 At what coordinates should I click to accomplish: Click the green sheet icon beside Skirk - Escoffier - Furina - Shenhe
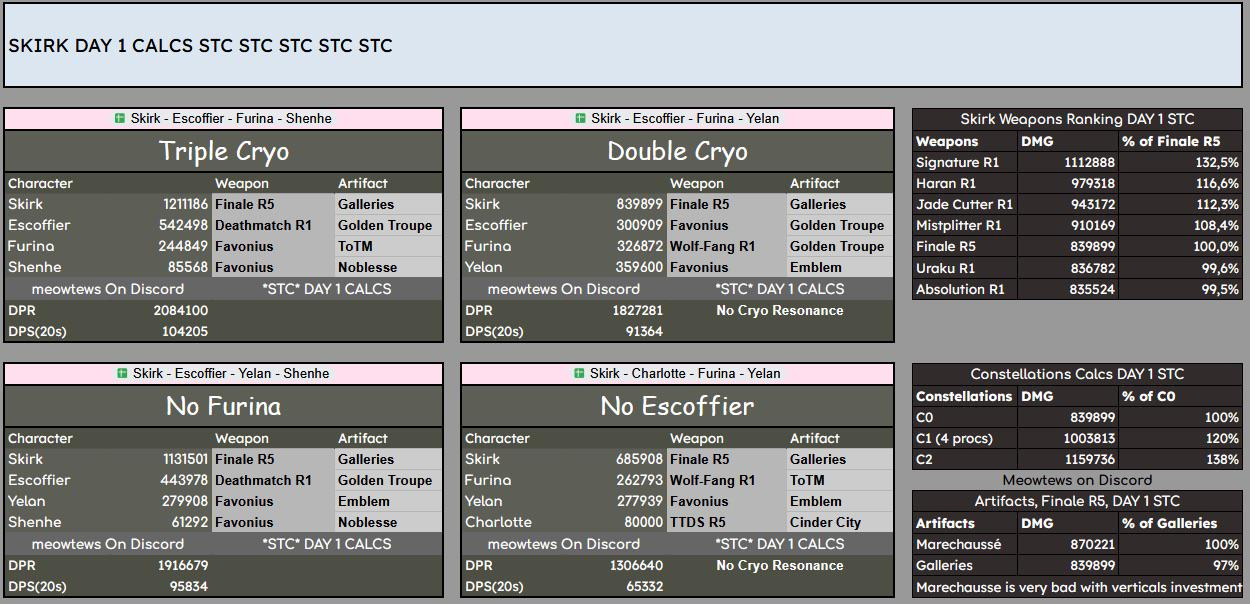(x=120, y=119)
